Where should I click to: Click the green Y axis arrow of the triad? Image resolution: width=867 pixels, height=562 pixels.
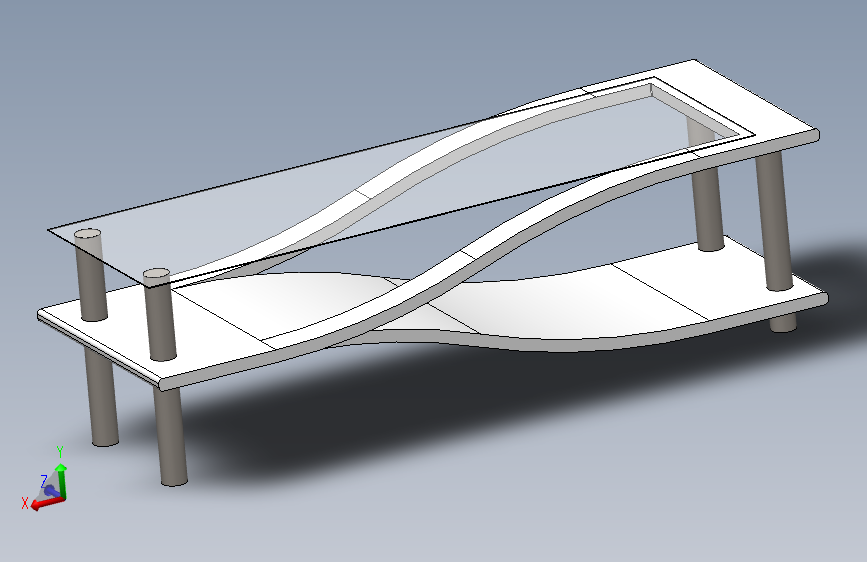[62, 482]
